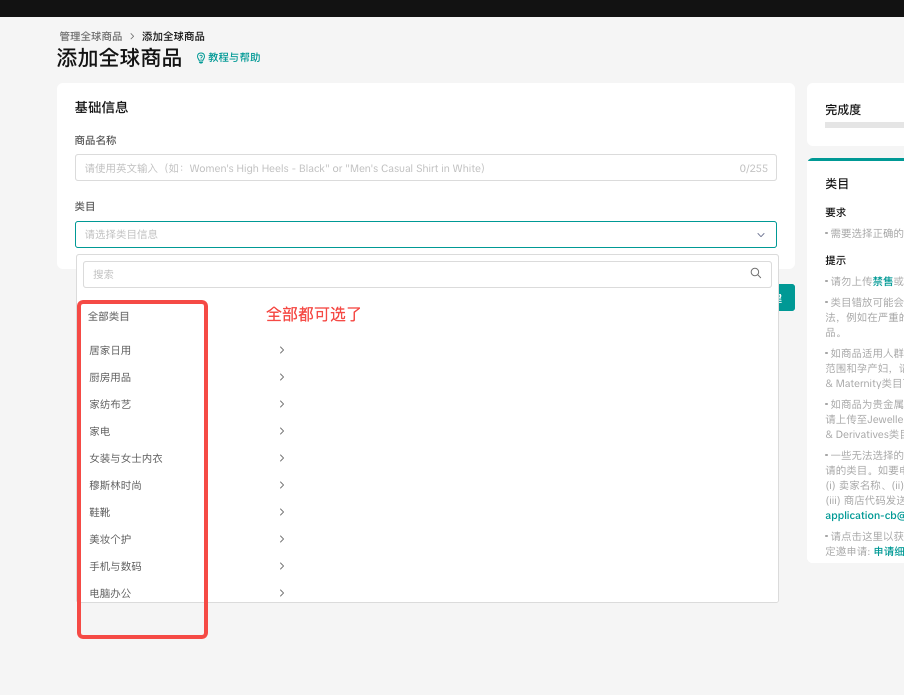Open the 教程与帮助 help link
The height and width of the screenshot is (695, 904).
pyautogui.click(x=234, y=58)
